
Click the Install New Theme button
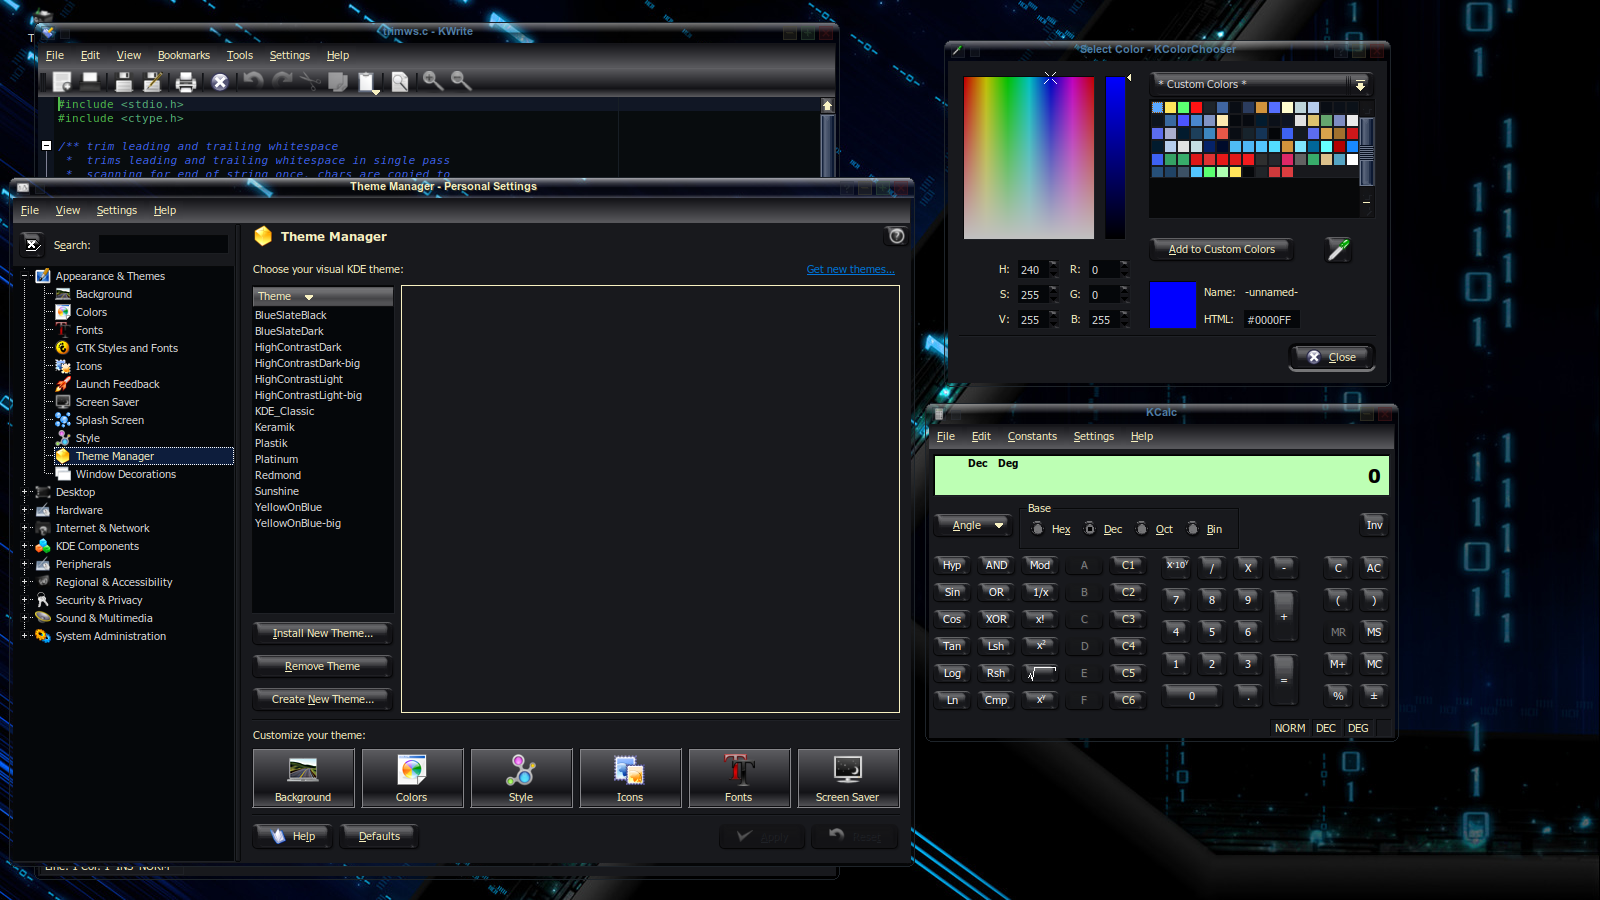tap(322, 633)
